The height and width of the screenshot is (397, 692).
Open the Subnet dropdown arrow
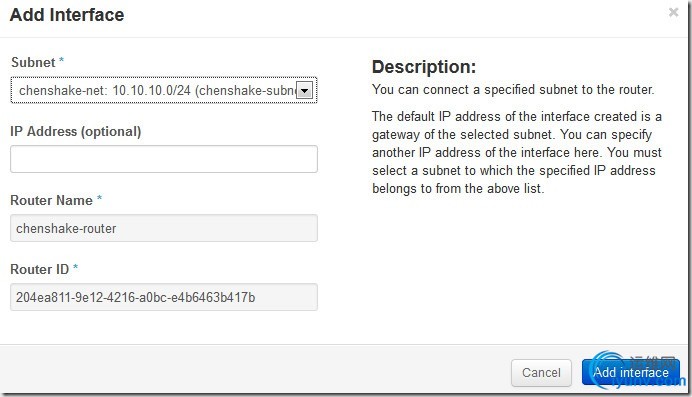[305, 90]
